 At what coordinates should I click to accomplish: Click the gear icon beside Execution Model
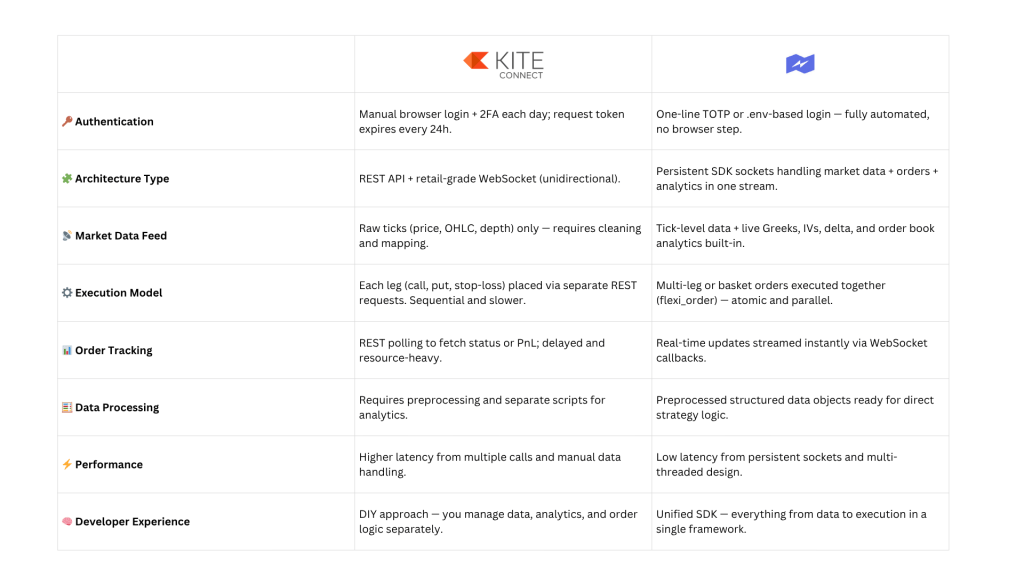[67, 293]
